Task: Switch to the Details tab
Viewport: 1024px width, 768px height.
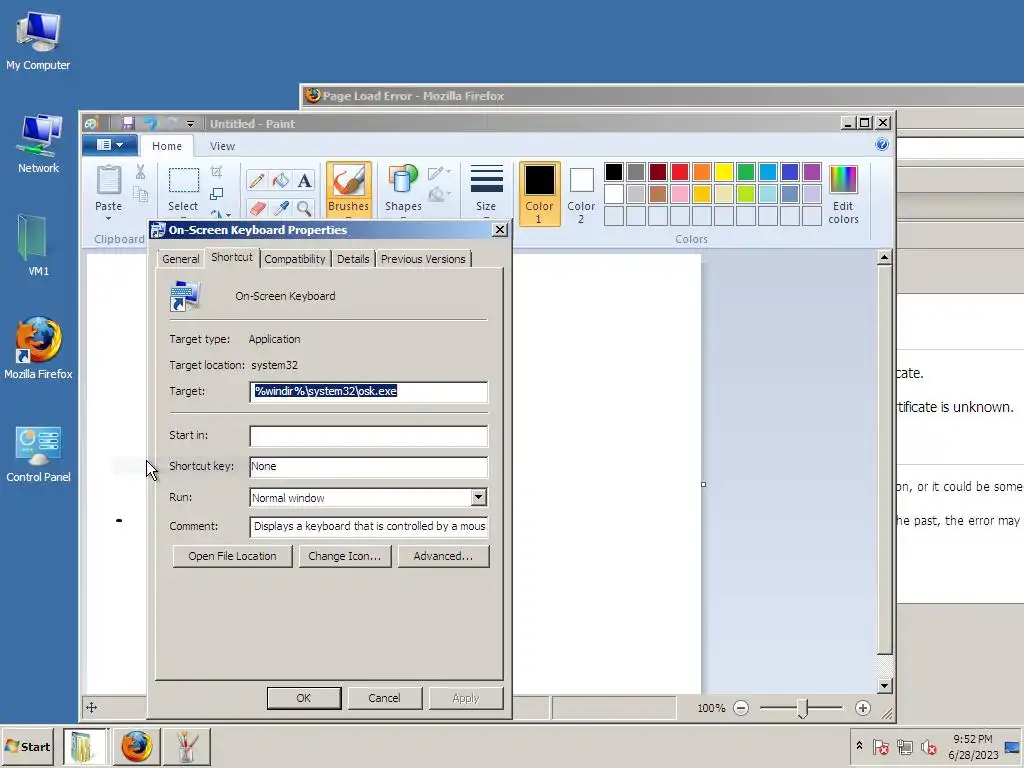Action: point(353,259)
